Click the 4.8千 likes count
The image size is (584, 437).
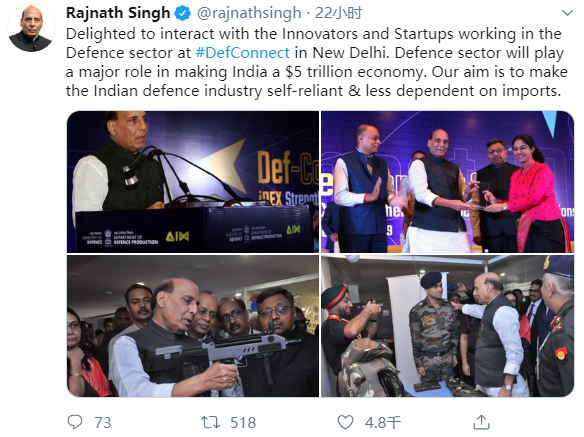pyautogui.click(x=383, y=423)
